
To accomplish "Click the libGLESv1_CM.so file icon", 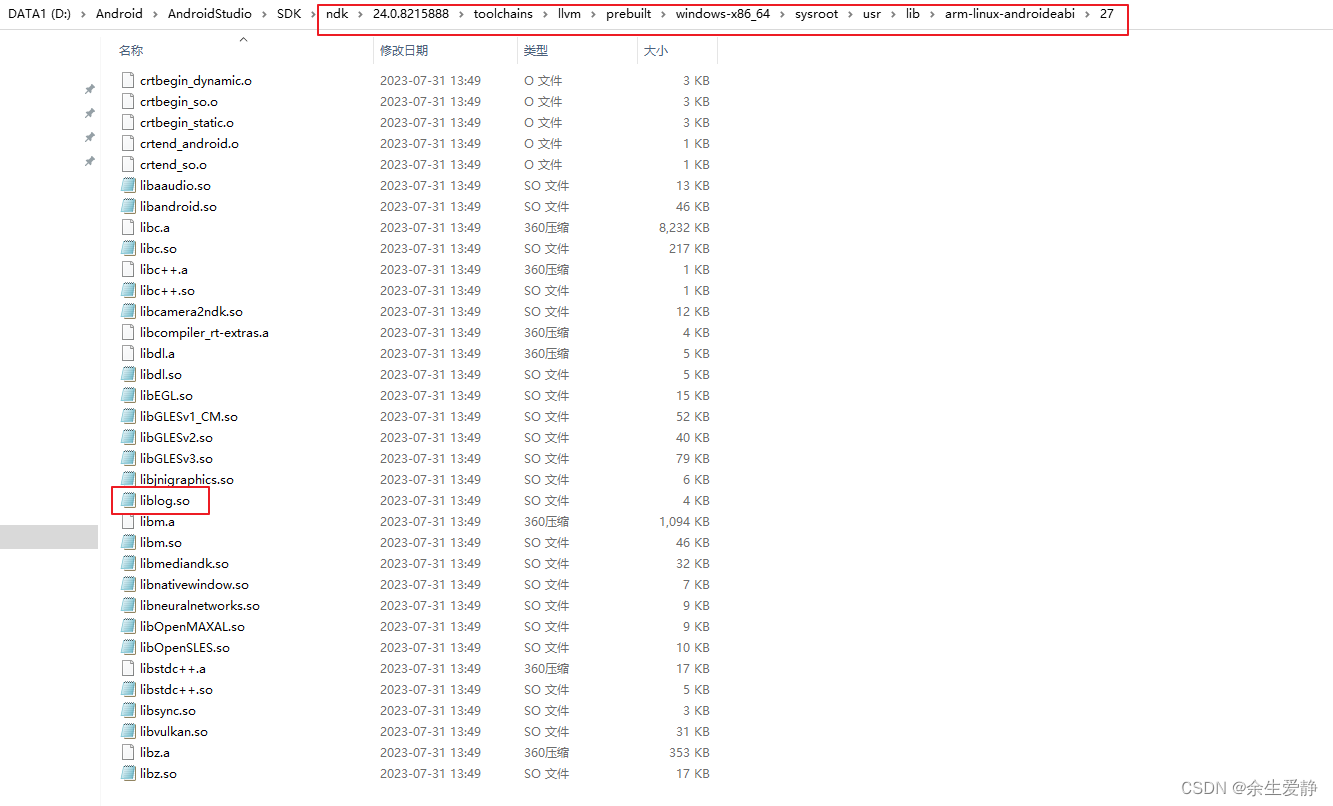I will click(127, 416).
